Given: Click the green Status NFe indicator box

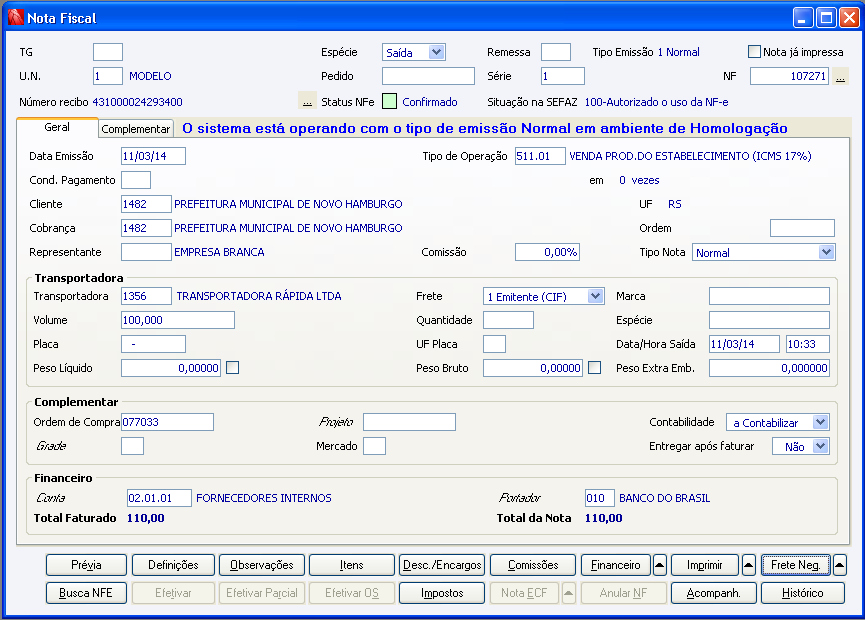Looking at the screenshot, I should coord(389,102).
